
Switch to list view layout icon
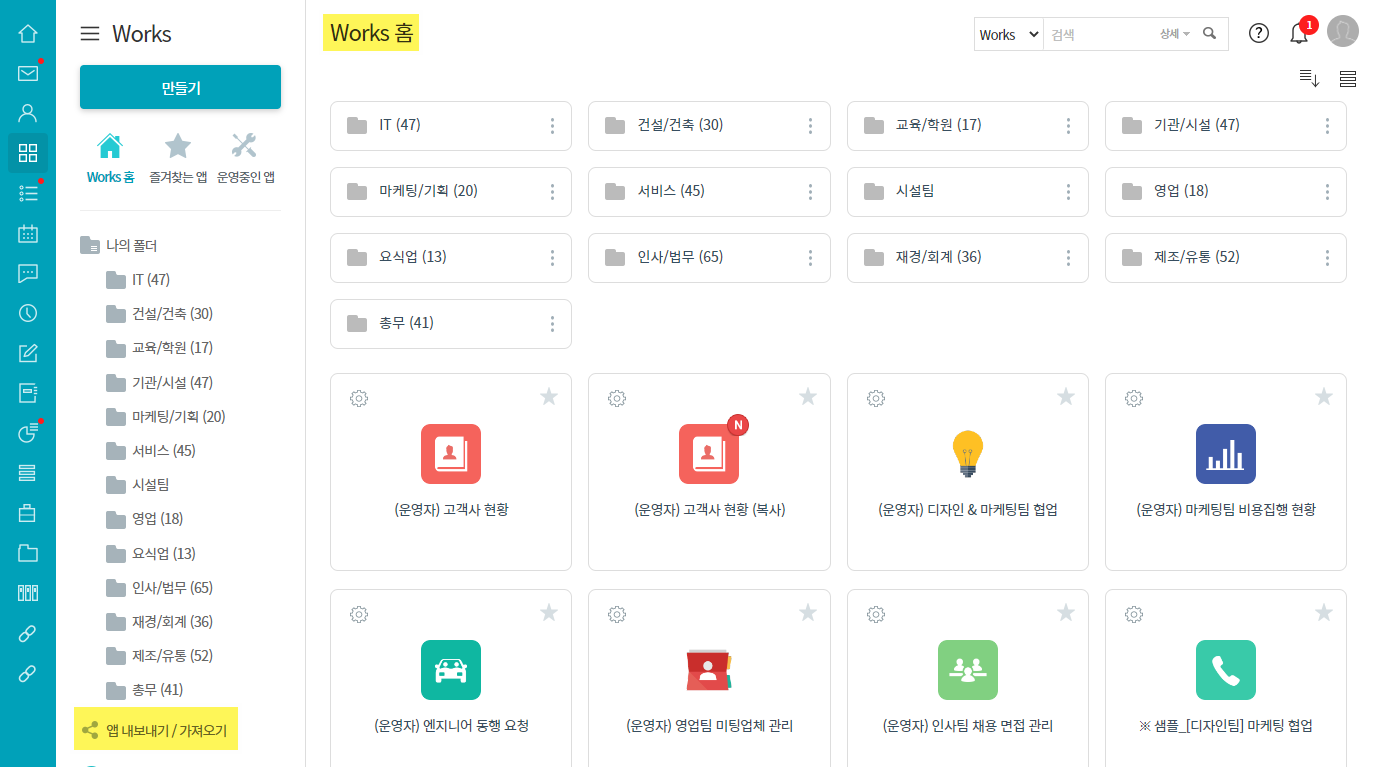click(x=1347, y=79)
